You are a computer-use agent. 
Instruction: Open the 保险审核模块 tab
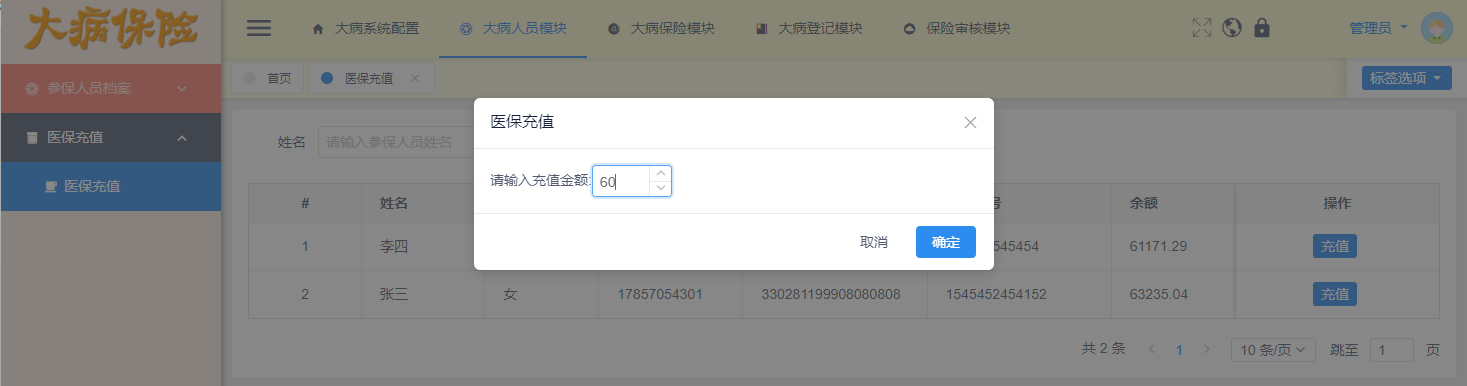(x=956, y=28)
